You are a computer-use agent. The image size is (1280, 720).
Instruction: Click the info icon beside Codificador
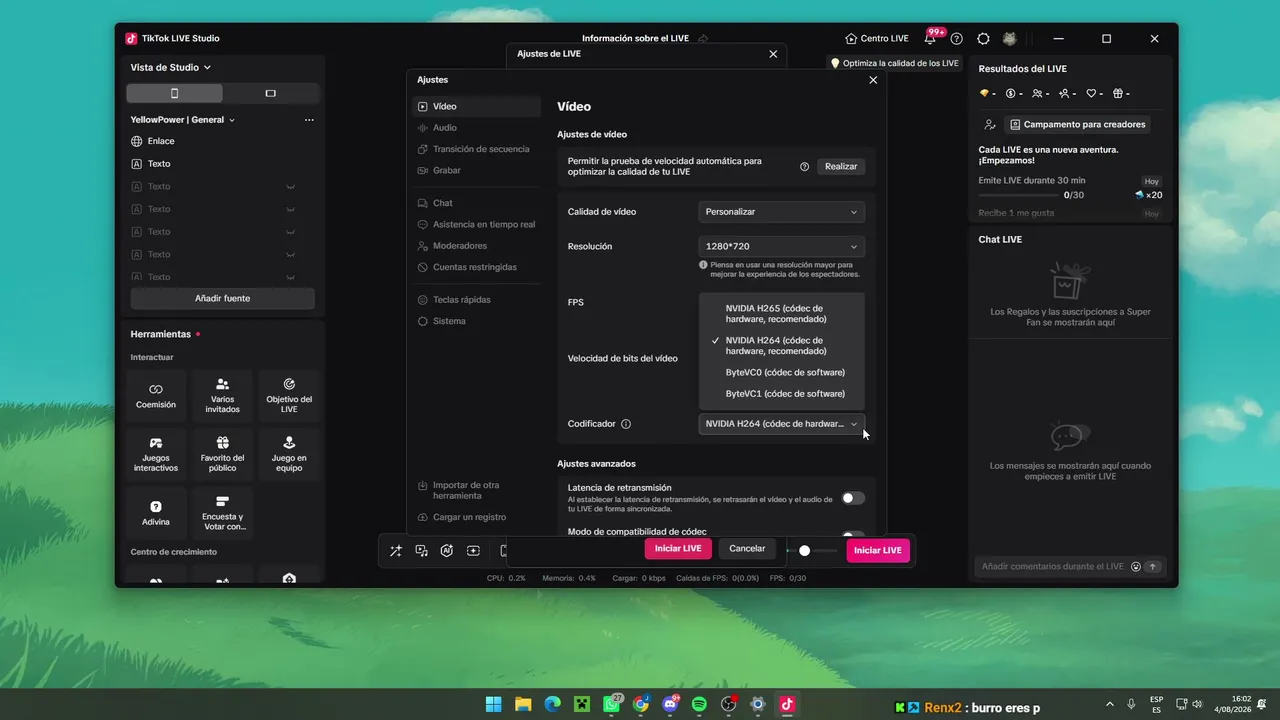(x=626, y=424)
